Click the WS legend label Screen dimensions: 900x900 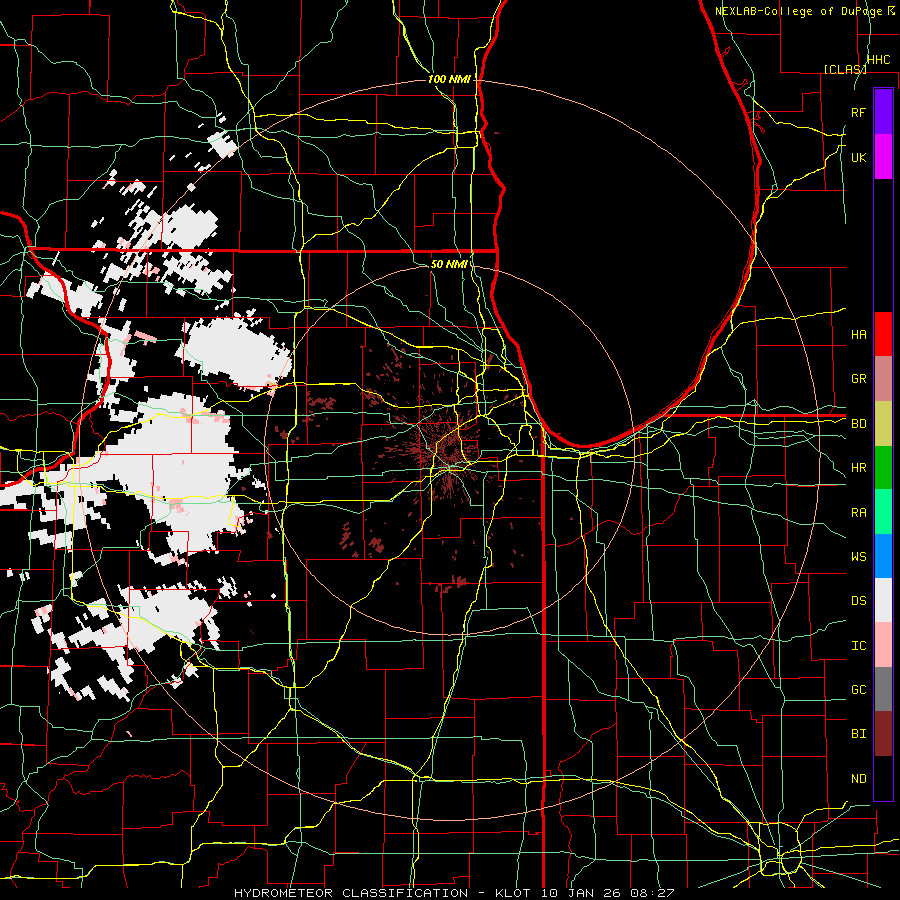pos(858,557)
